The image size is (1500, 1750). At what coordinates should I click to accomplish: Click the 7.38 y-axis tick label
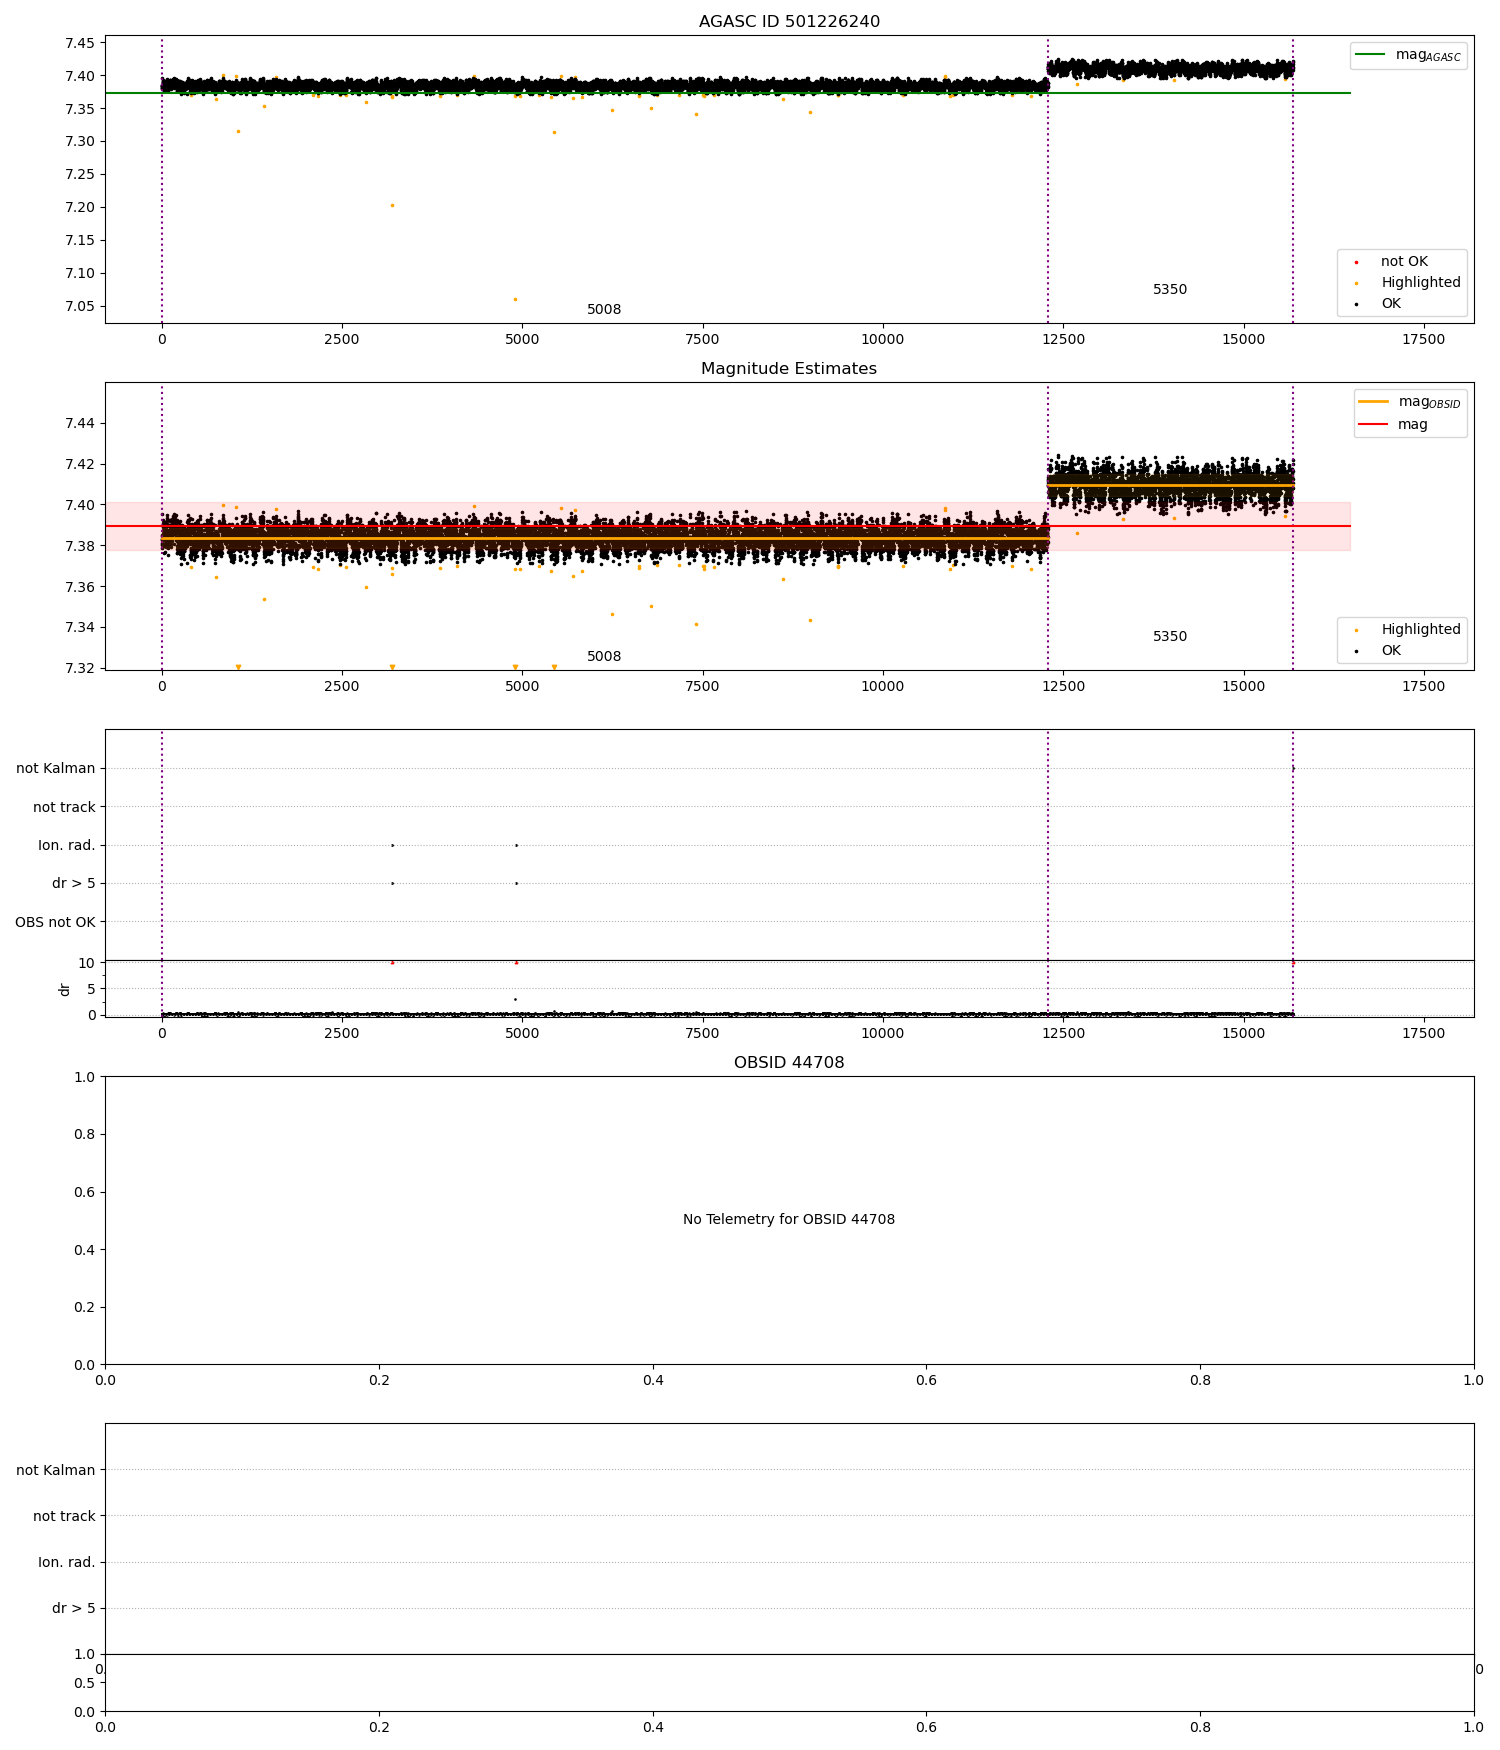tap(80, 546)
